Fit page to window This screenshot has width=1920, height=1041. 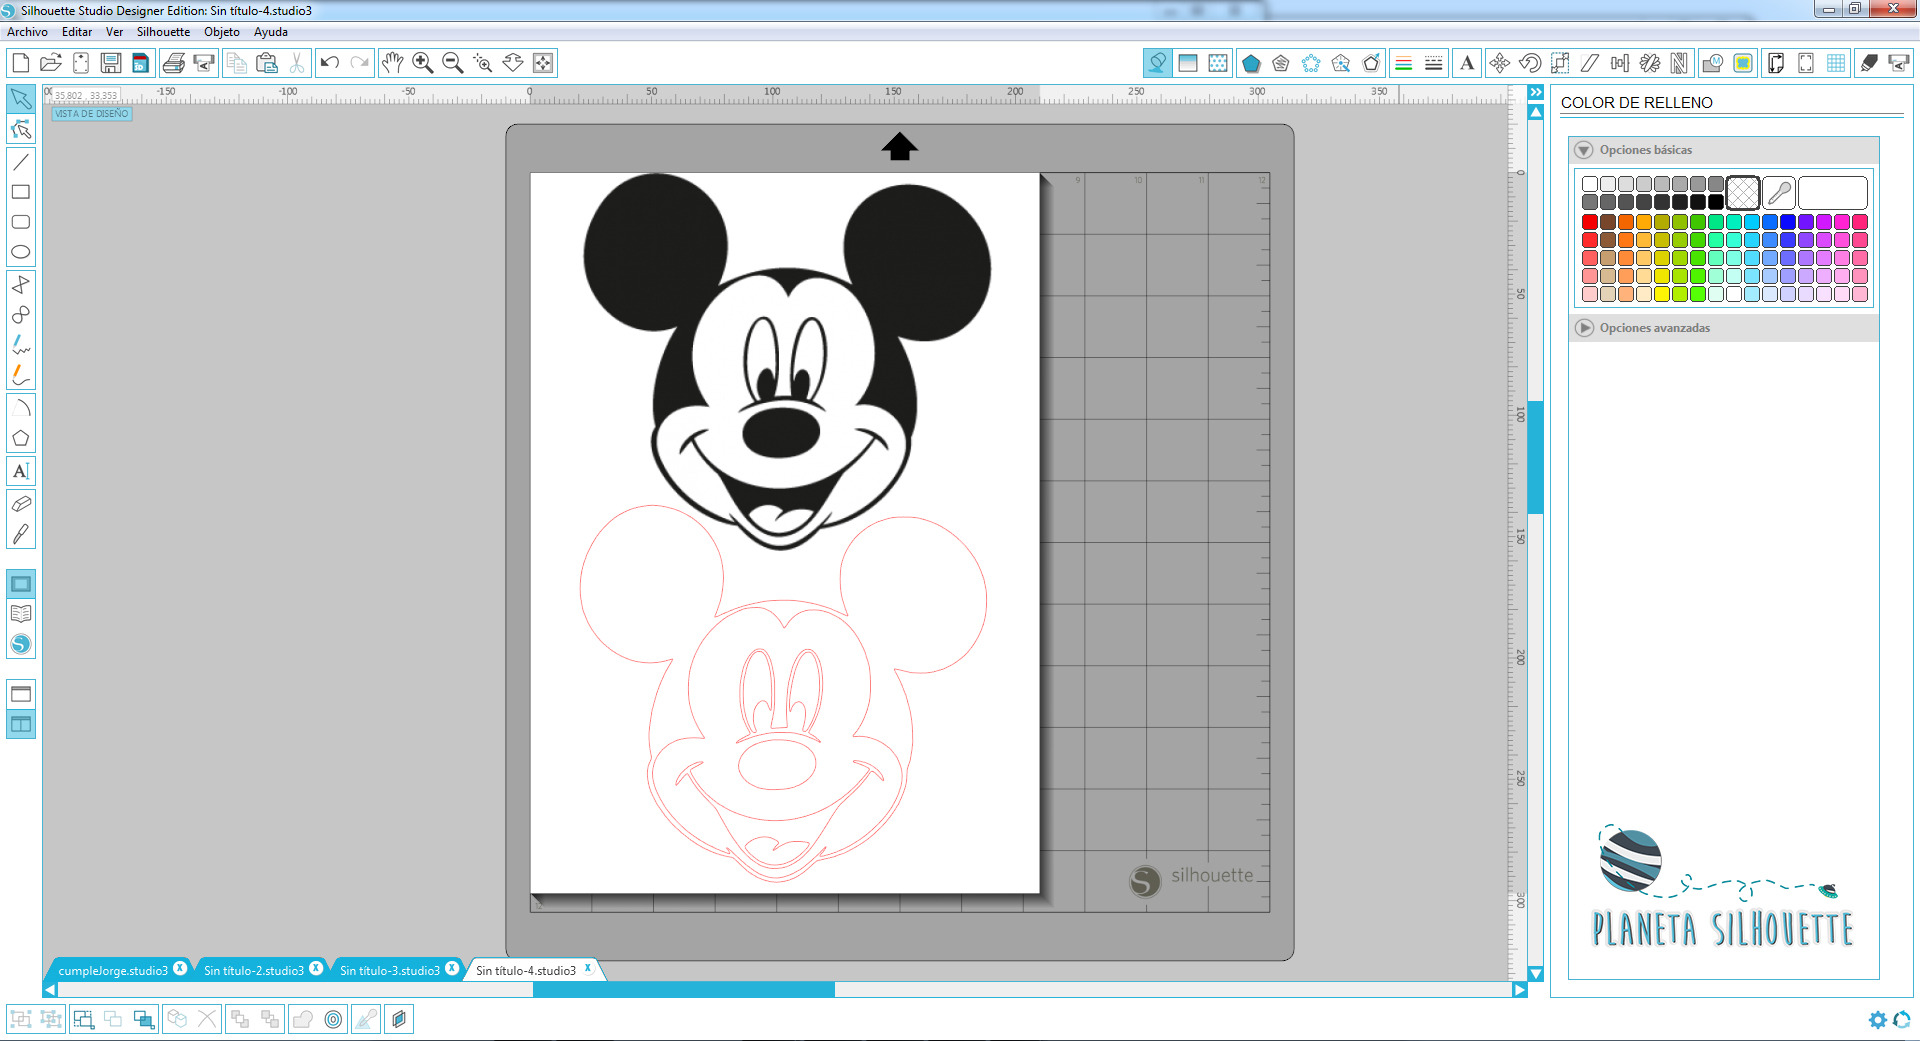tap(543, 63)
